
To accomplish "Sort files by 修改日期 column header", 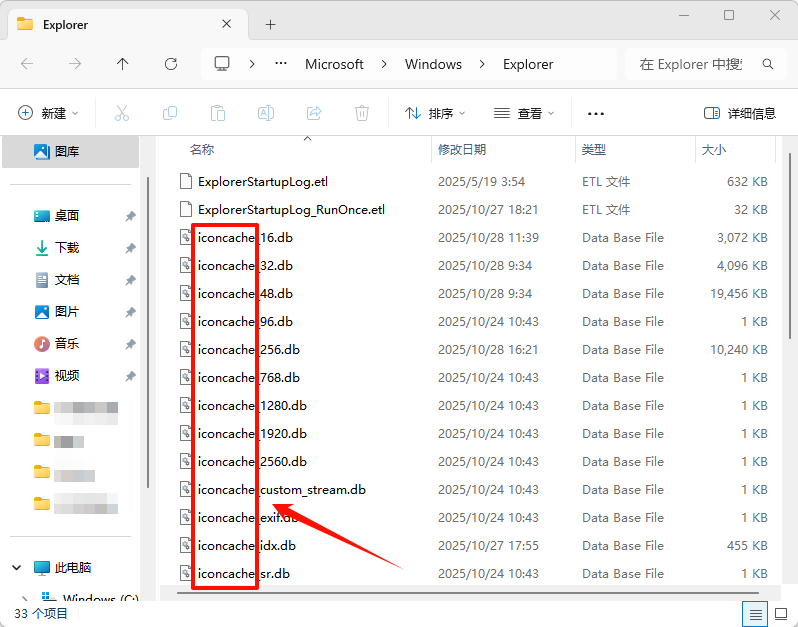I will coord(462,149).
